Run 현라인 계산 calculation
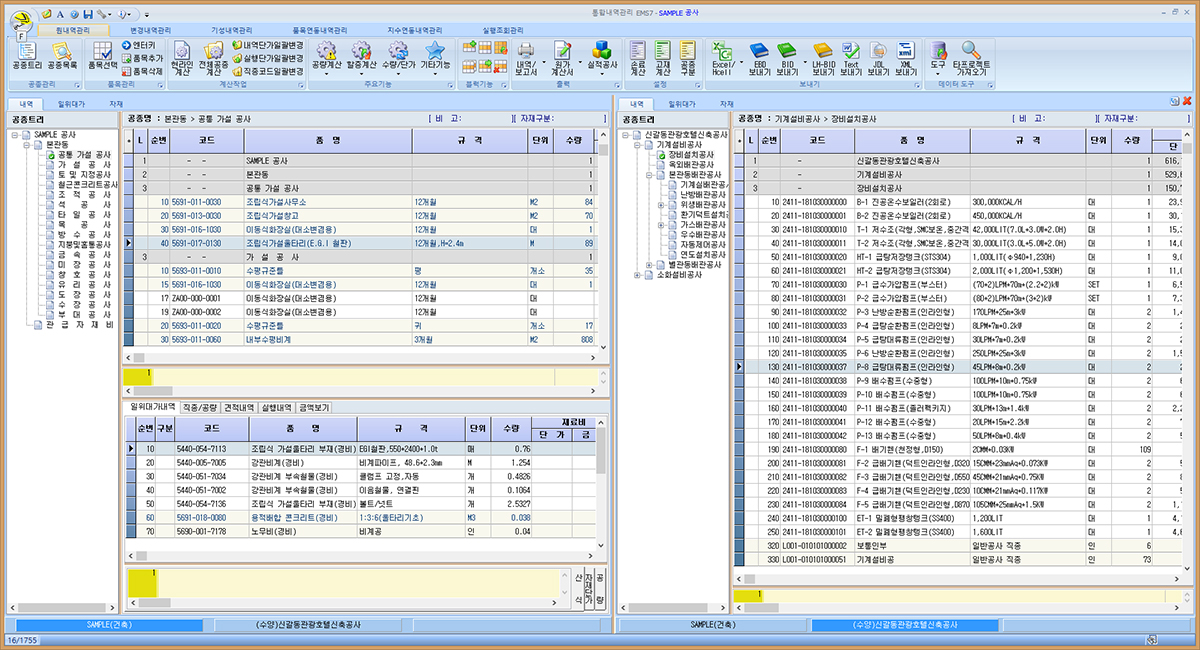Image resolution: width=1200 pixels, height=650 pixels. tap(182, 58)
